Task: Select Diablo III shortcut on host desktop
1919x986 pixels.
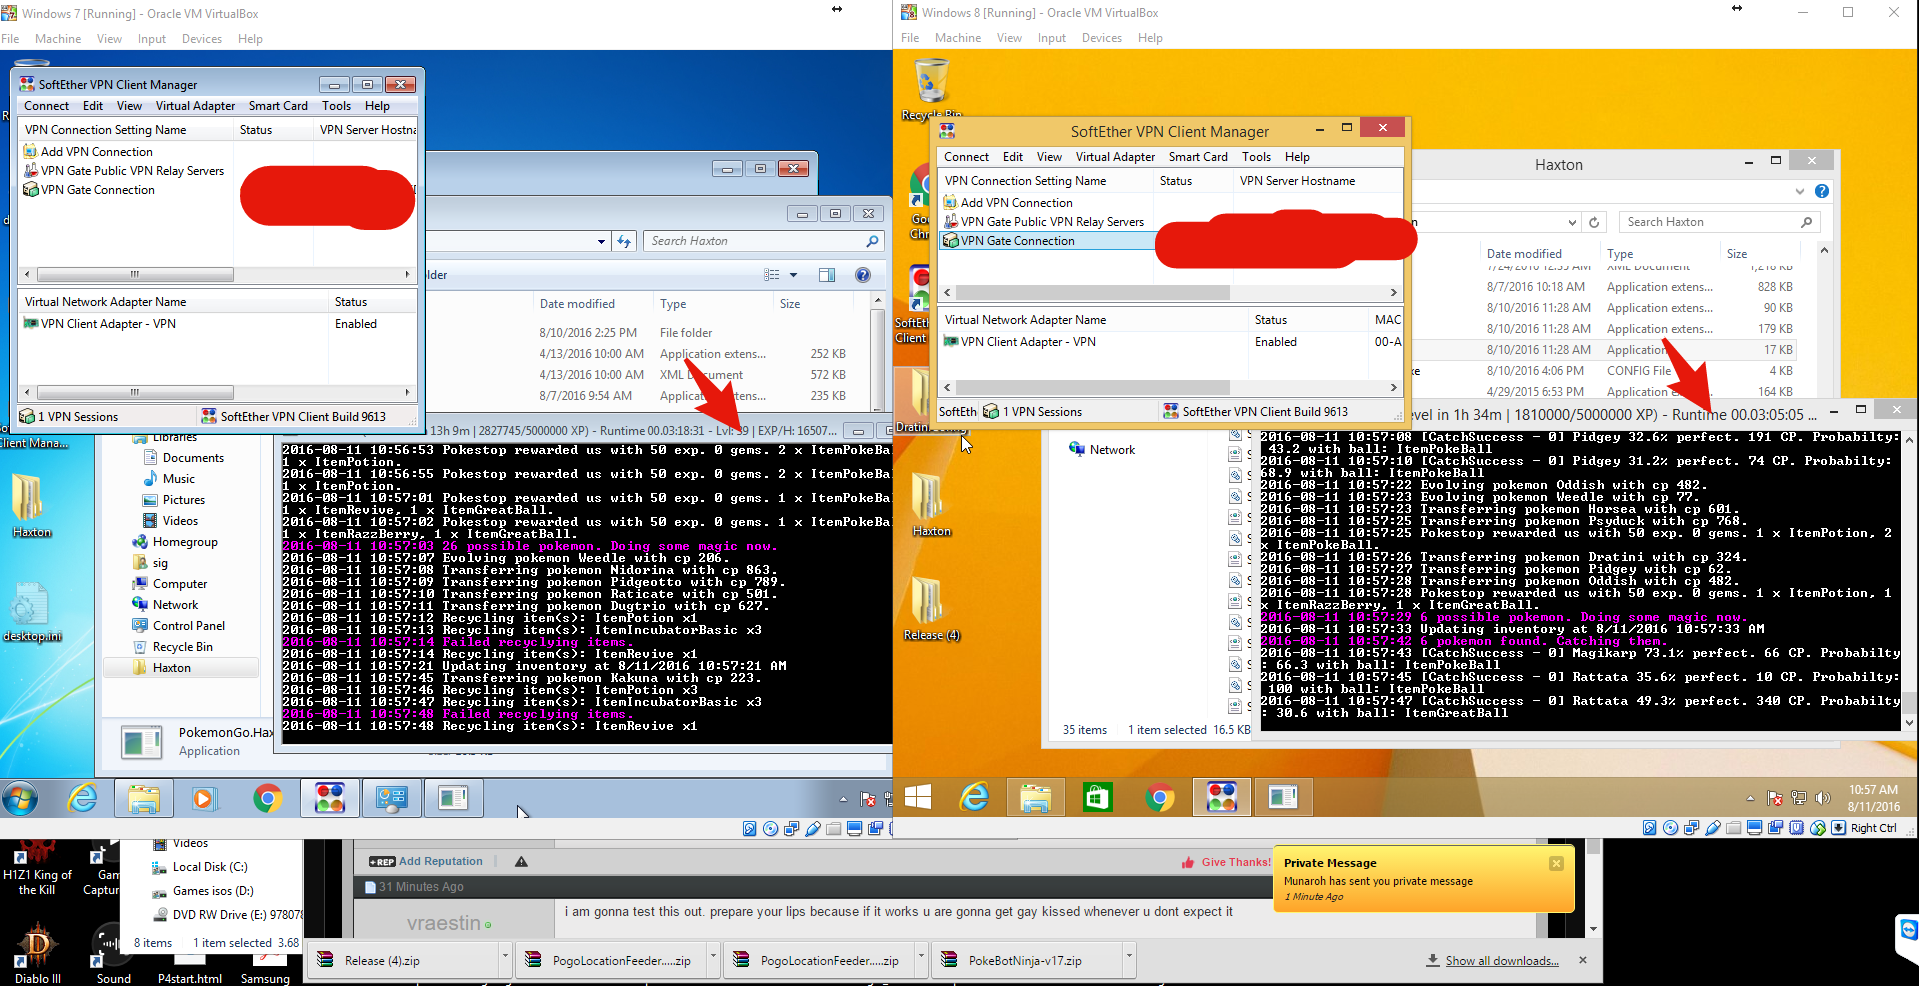Action: click(37, 953)
